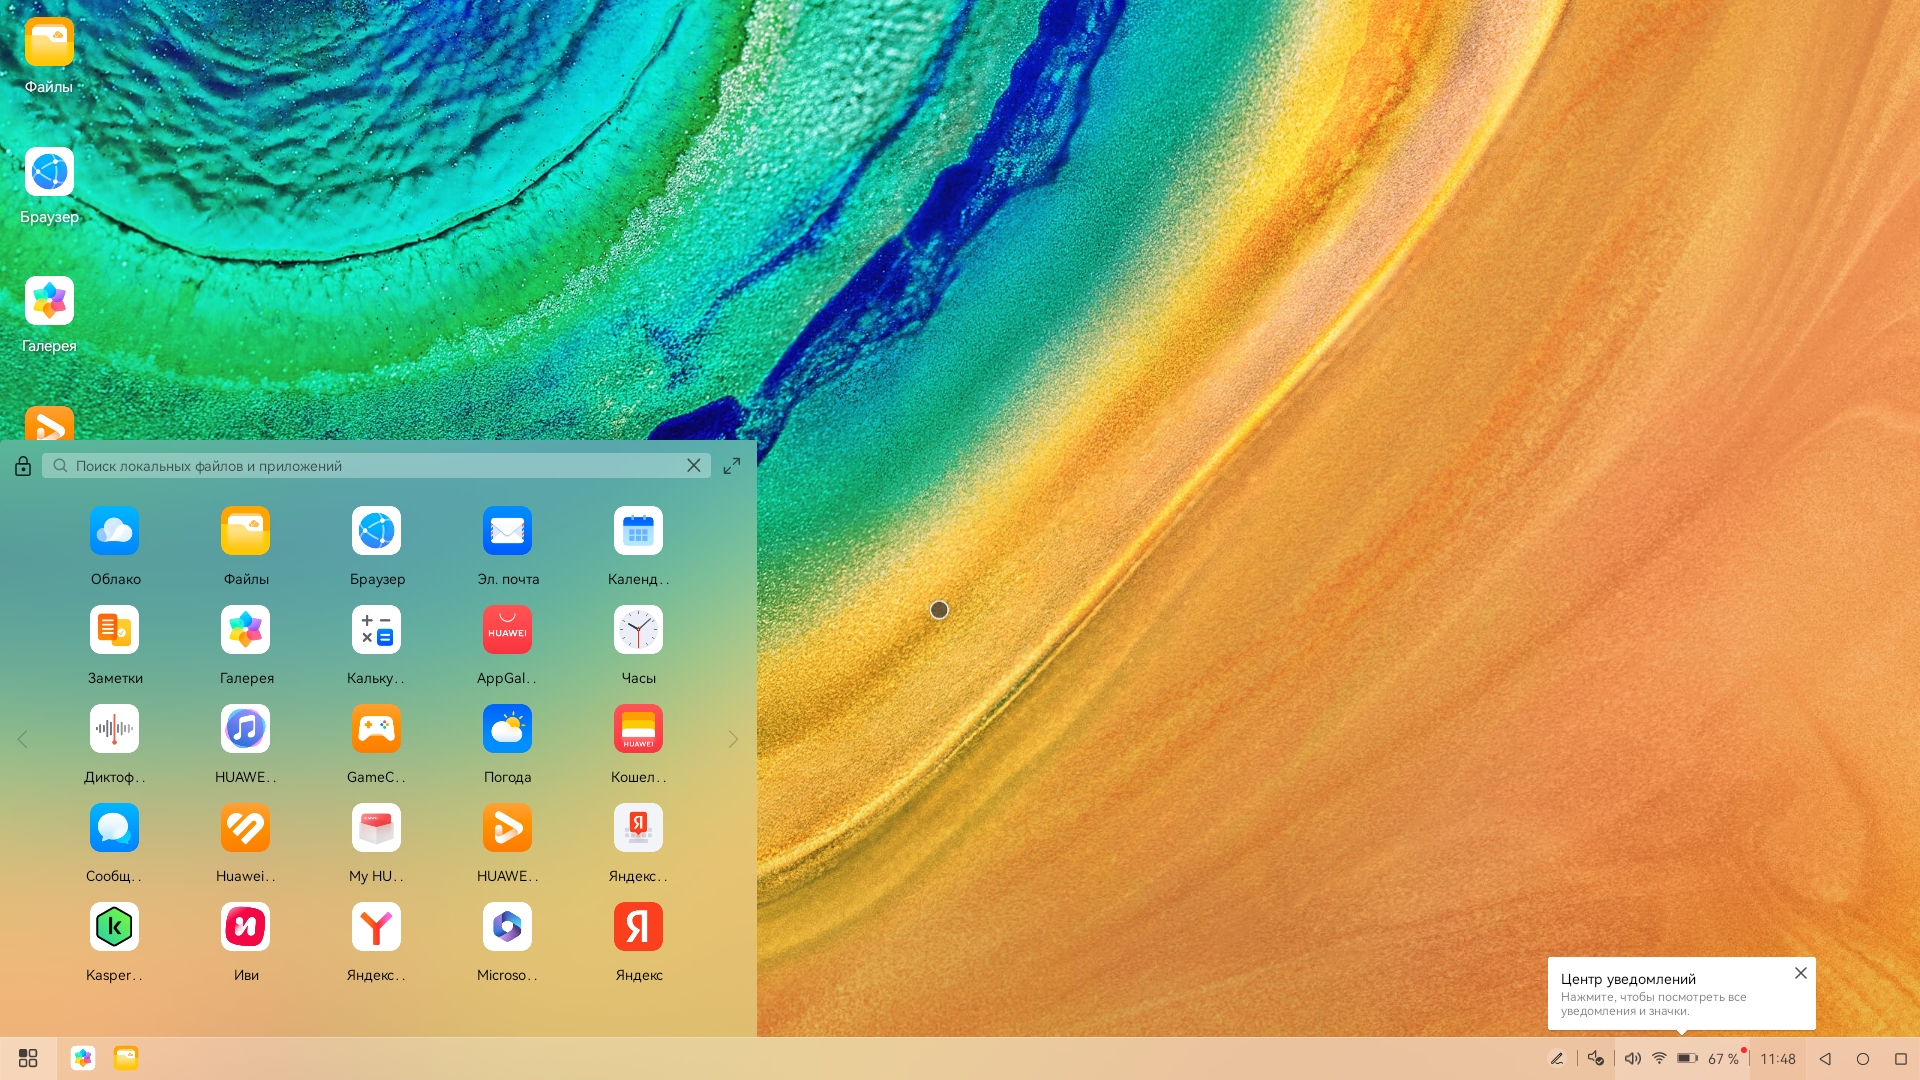Toggle the lock icon beside search
This screenshot has width=1920, height=1080.
pyautogui.click(x=23, y=466)
